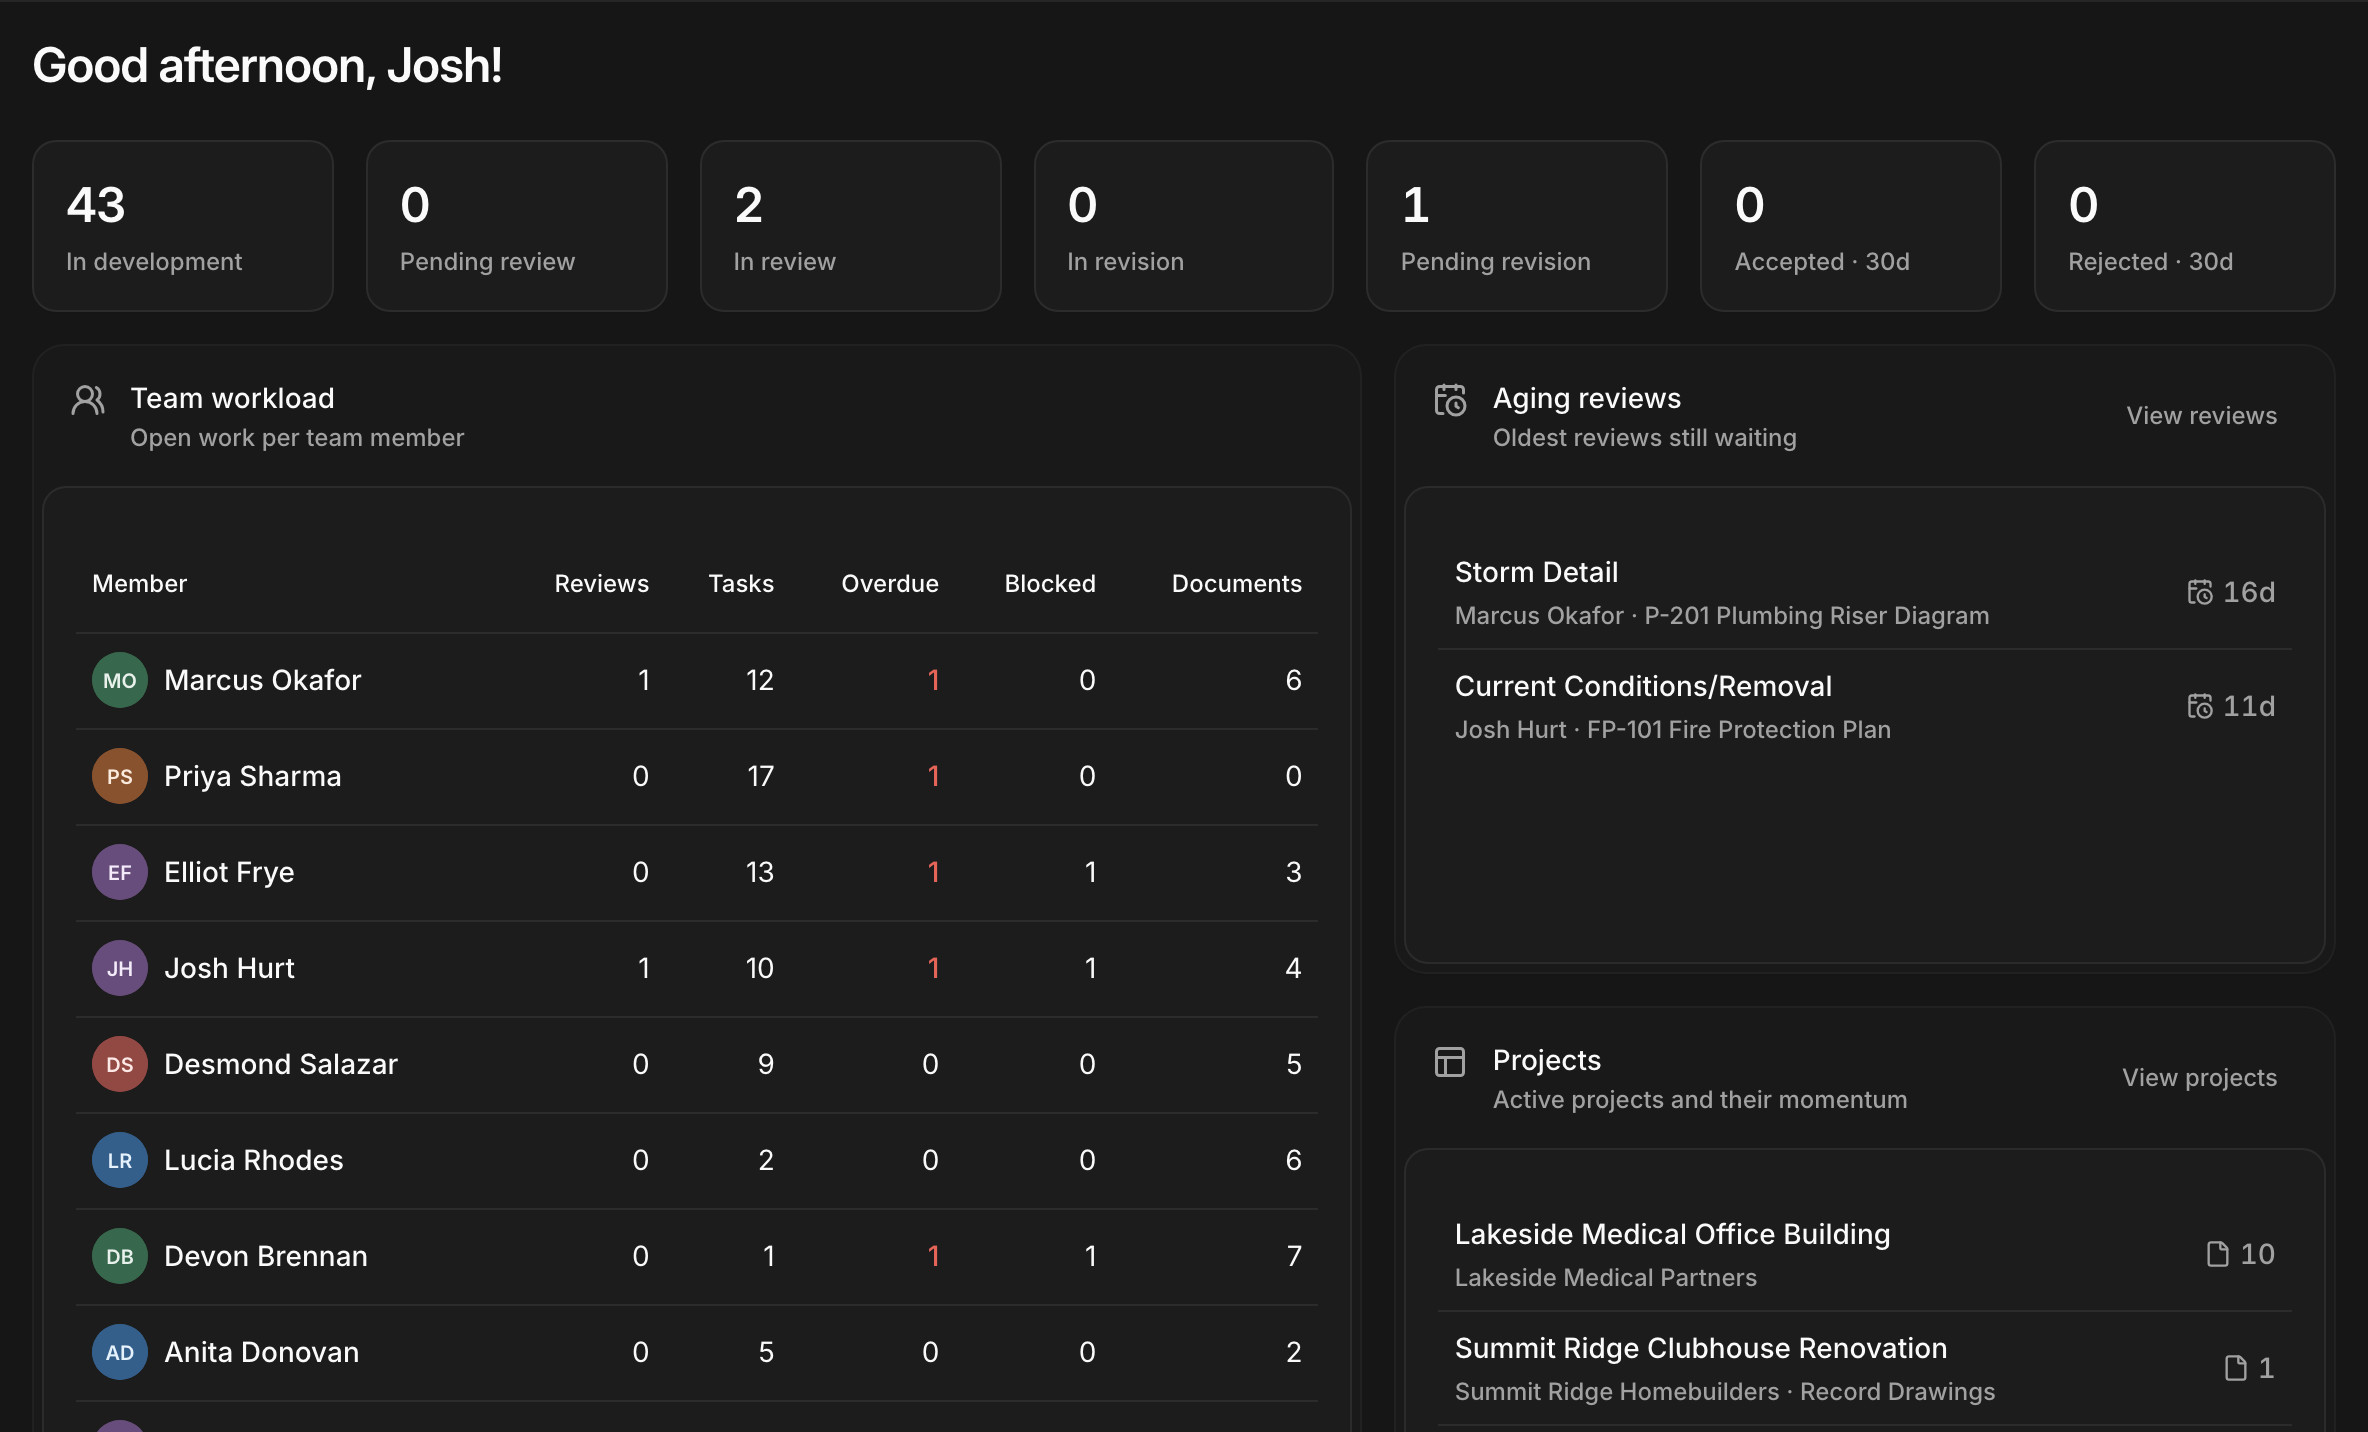Click Lucia Rhodes's LR avatar
The width and height of the screenshot is (2368, 1432).
point(120,1160)
